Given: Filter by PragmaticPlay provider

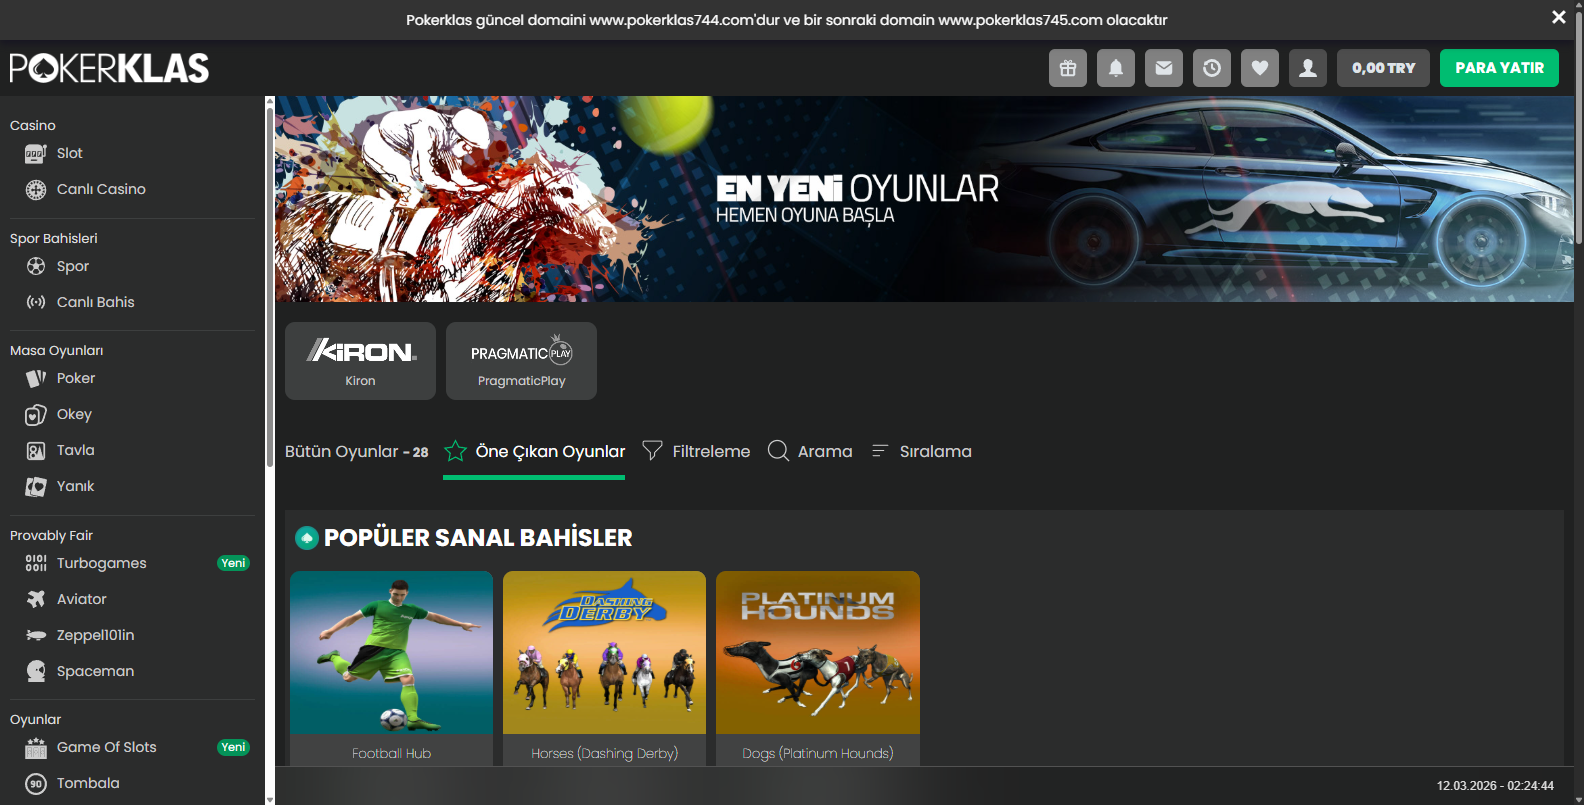Looking at the screenshot, I should 521,361.
